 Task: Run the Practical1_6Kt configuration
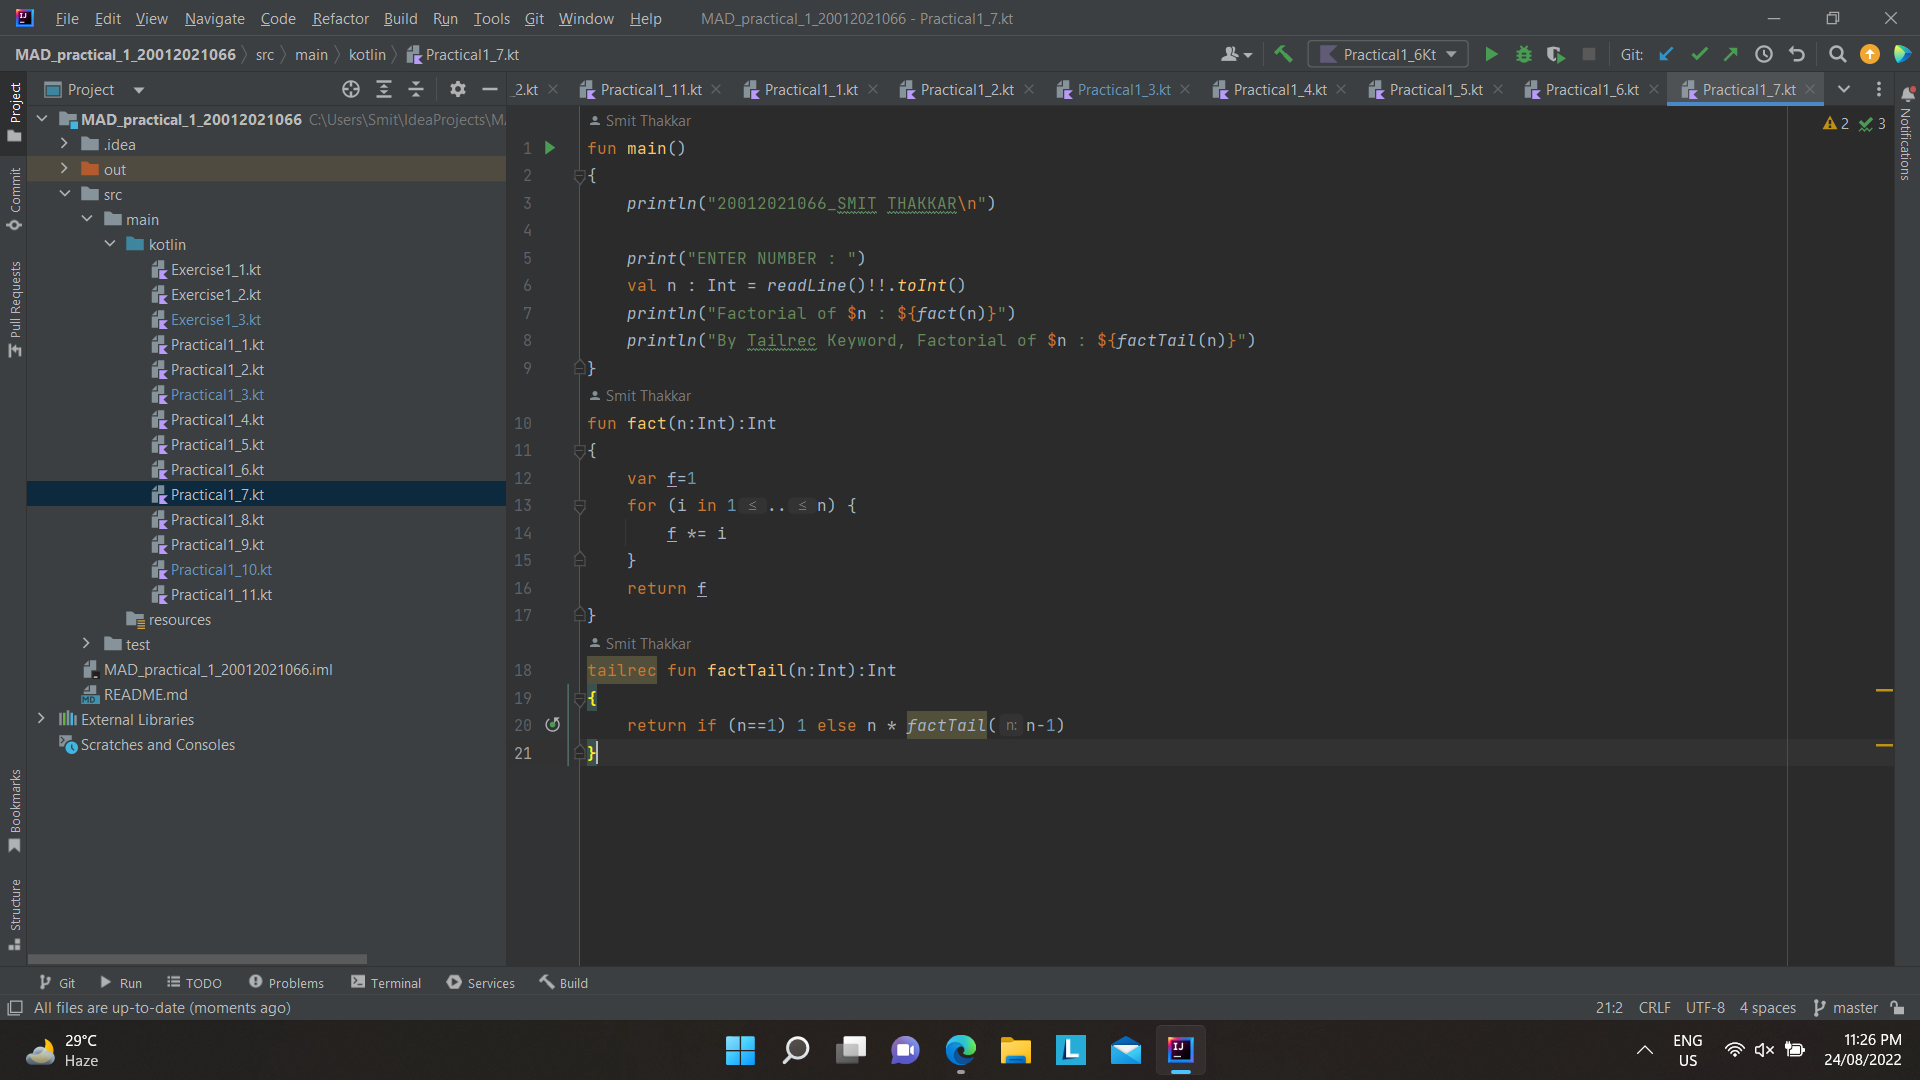click(1491, 55)
